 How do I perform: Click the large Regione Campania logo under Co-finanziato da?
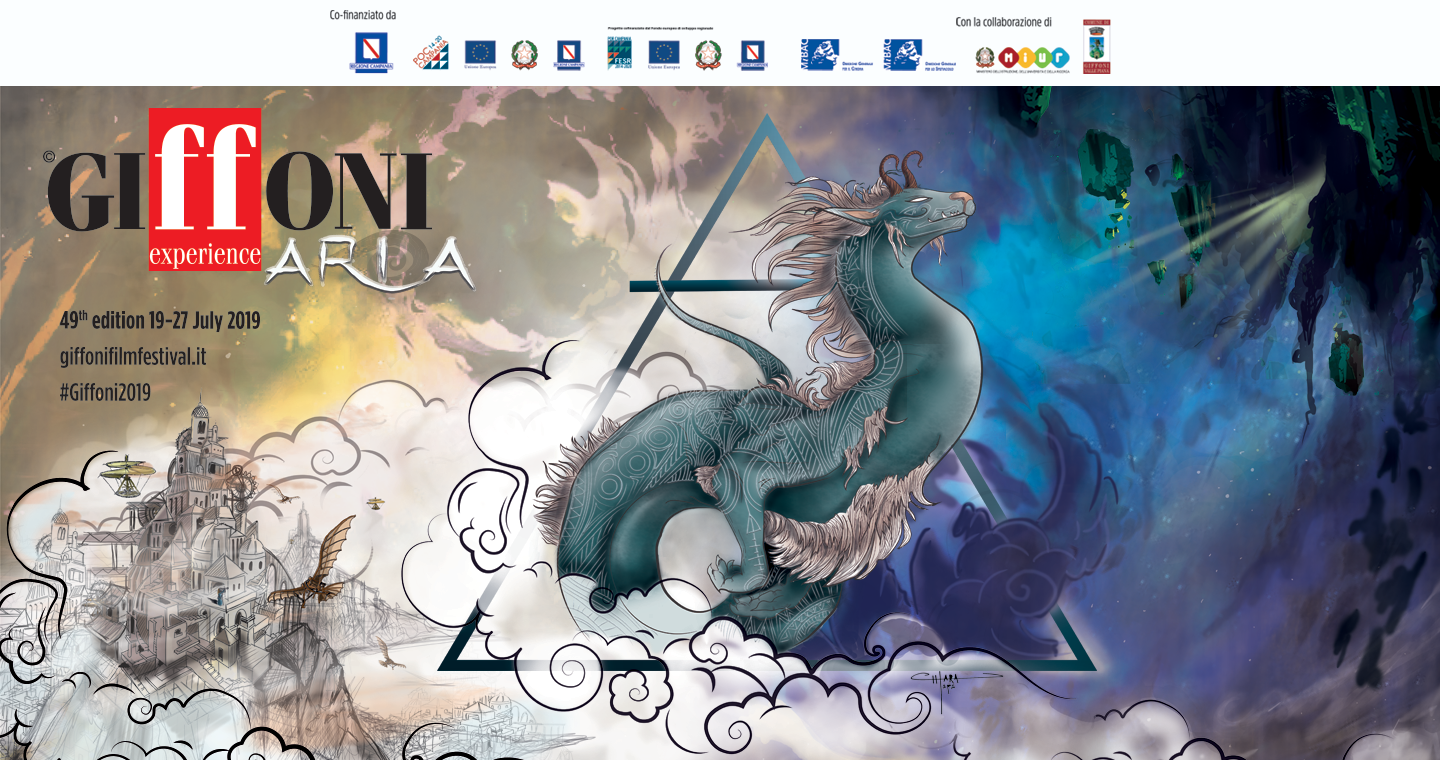pos(369,53)
